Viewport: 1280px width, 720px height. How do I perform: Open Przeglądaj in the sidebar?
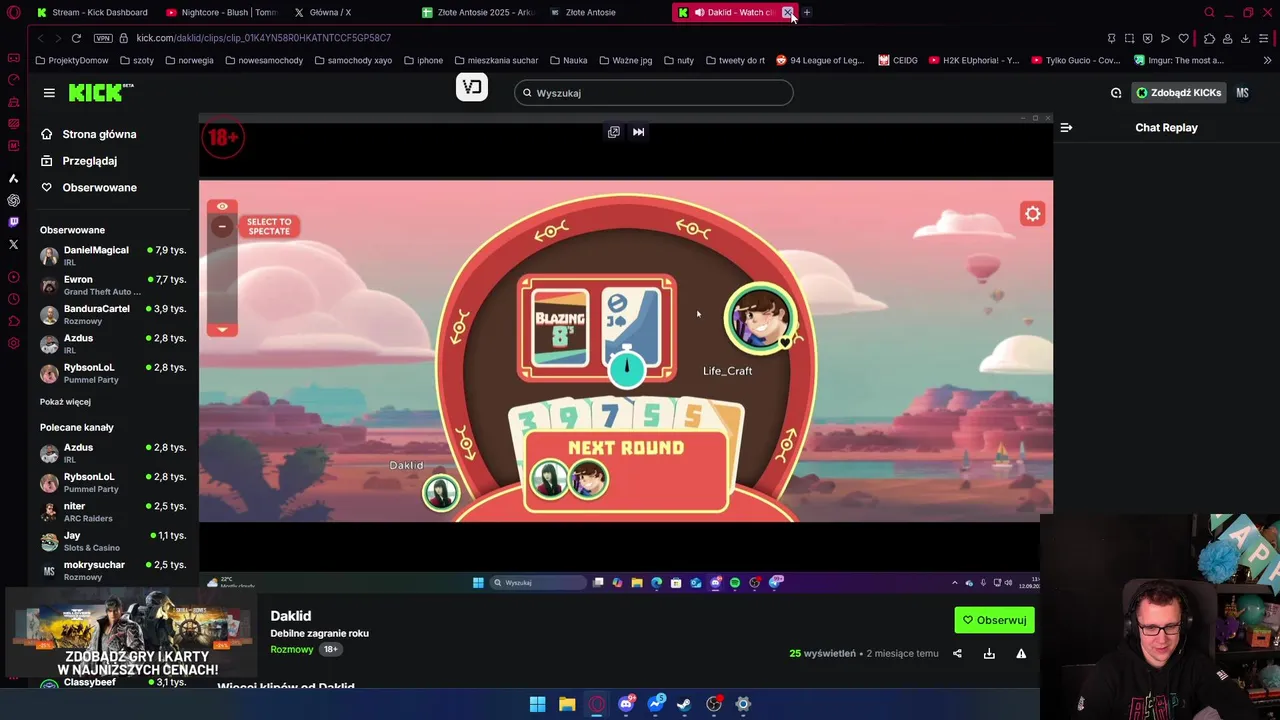pyautogui.click(x=89, y=161)
